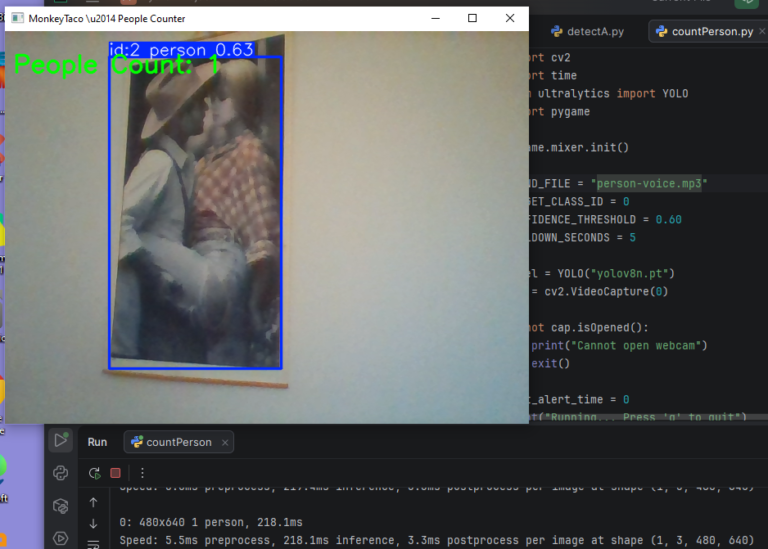
Task: Click the "id:2 person 0.63" detection label
Action: (181, 49)
